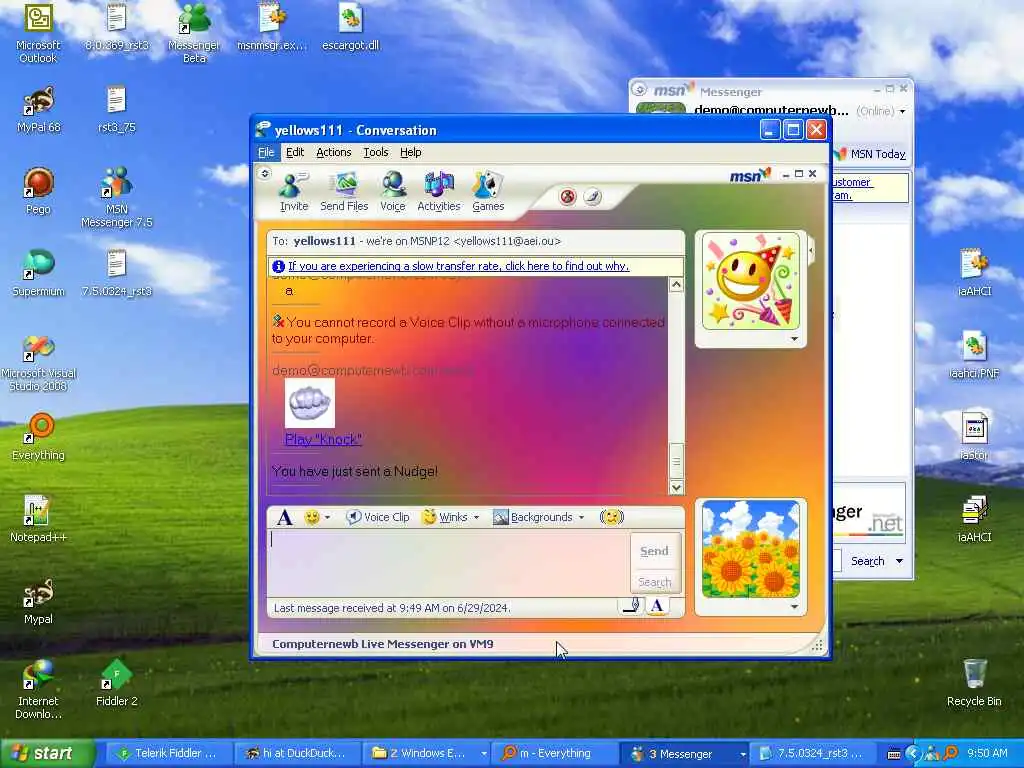
Task: Open the Winks picker
Action: coord(446,517)
